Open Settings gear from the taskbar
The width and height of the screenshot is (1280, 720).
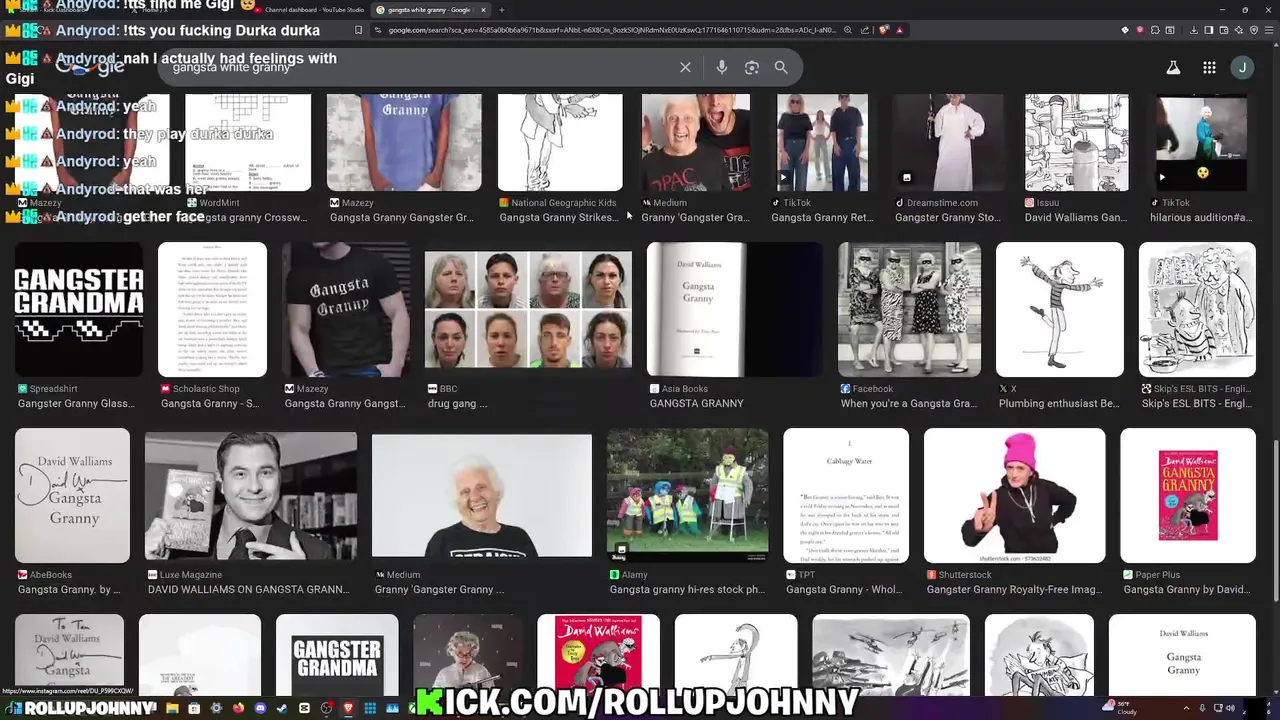click(216, 708)
